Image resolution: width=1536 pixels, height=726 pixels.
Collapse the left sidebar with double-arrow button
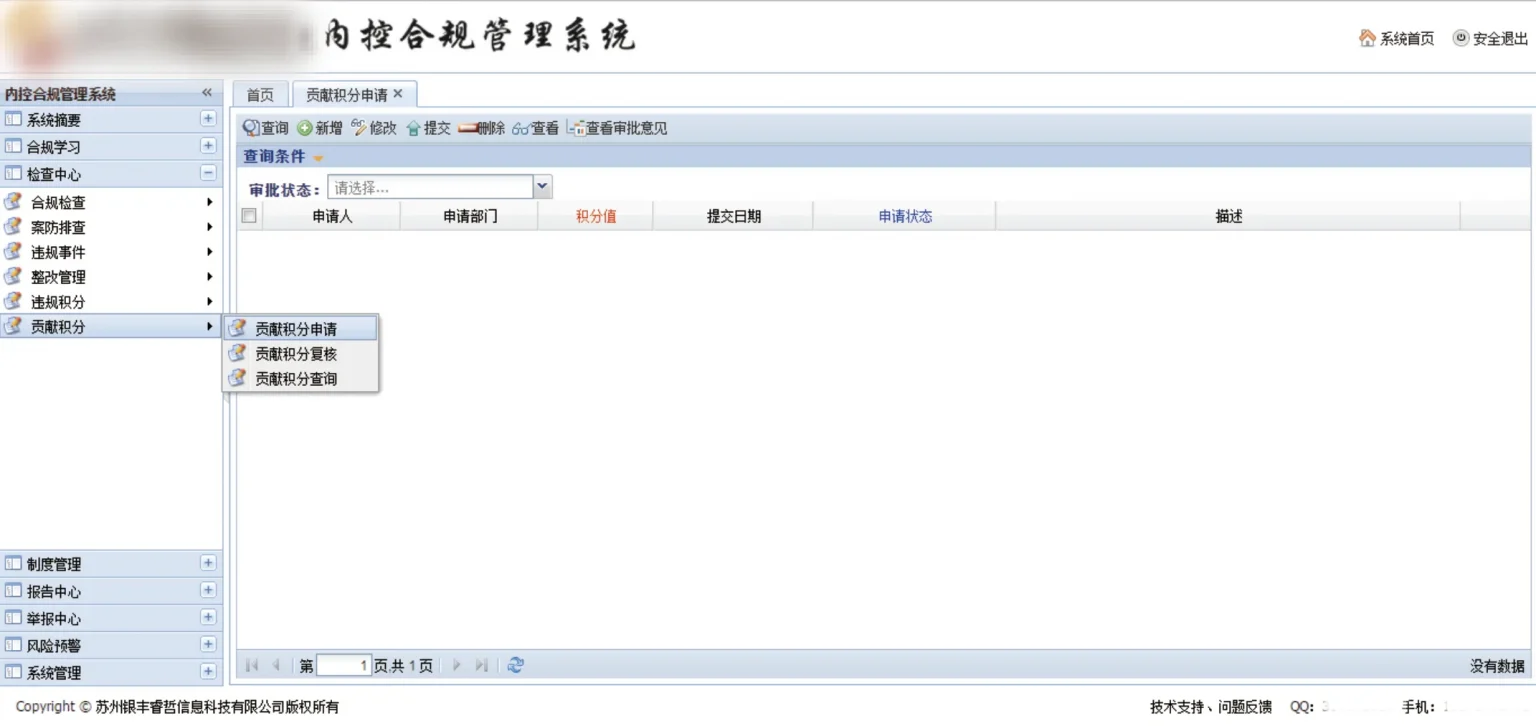(207, 93)
